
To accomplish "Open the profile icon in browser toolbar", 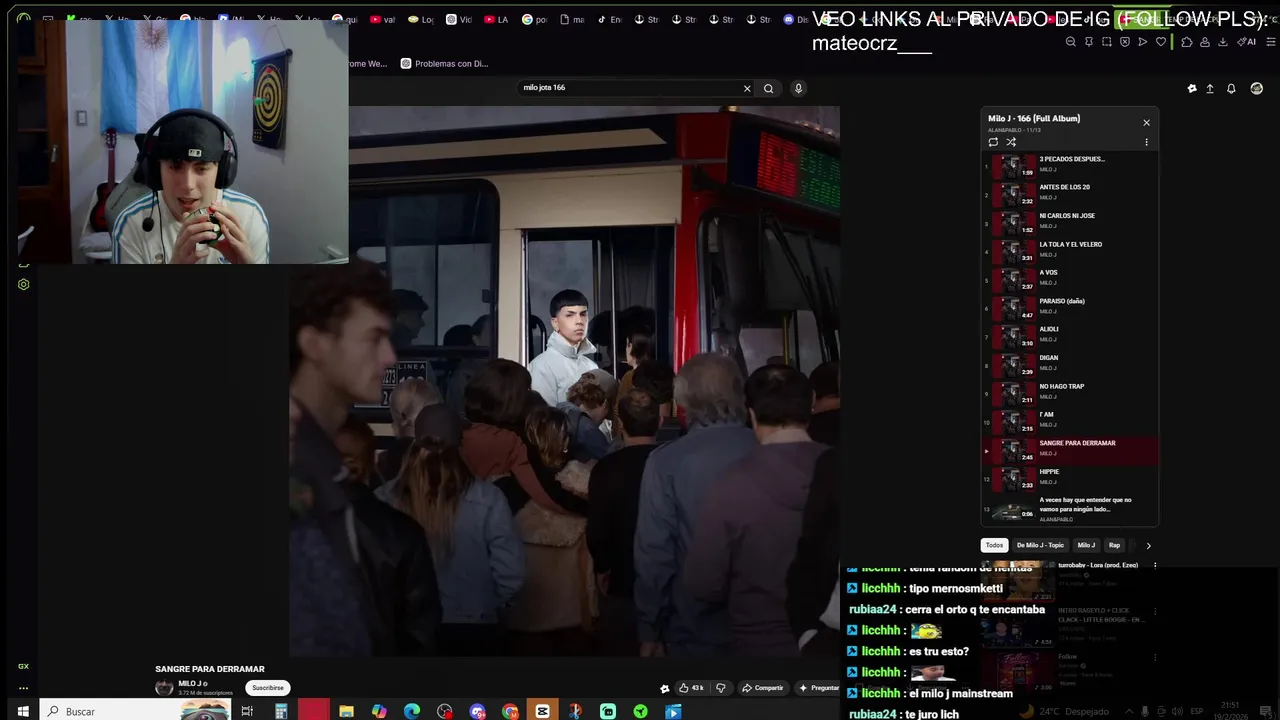I will click(1205, 42).
